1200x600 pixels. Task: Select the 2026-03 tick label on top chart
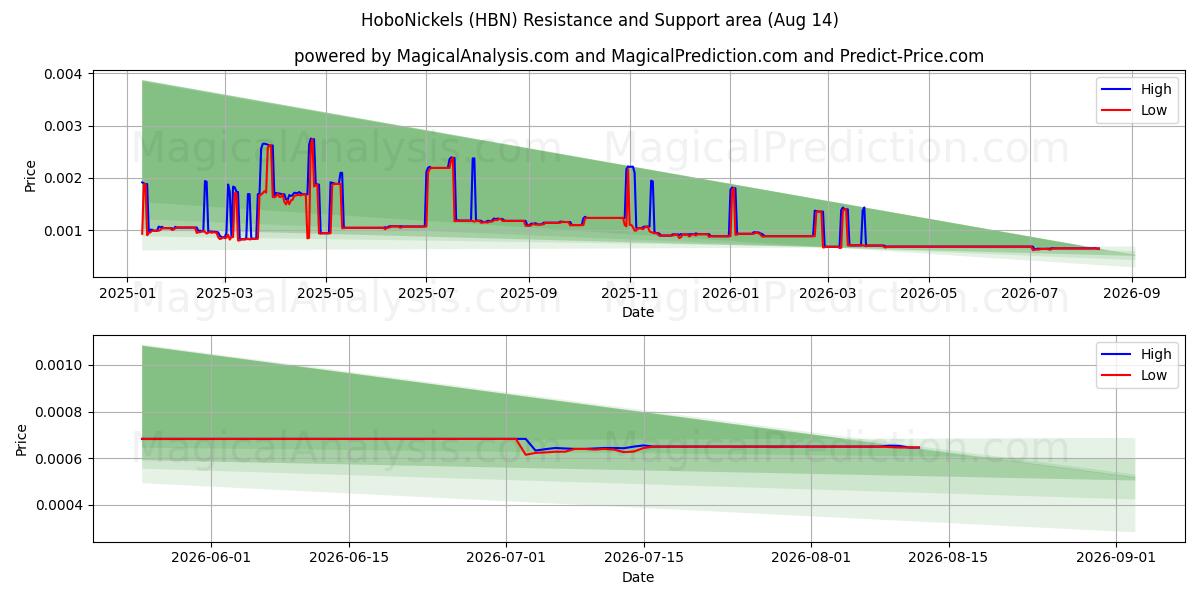pos(827,295)
